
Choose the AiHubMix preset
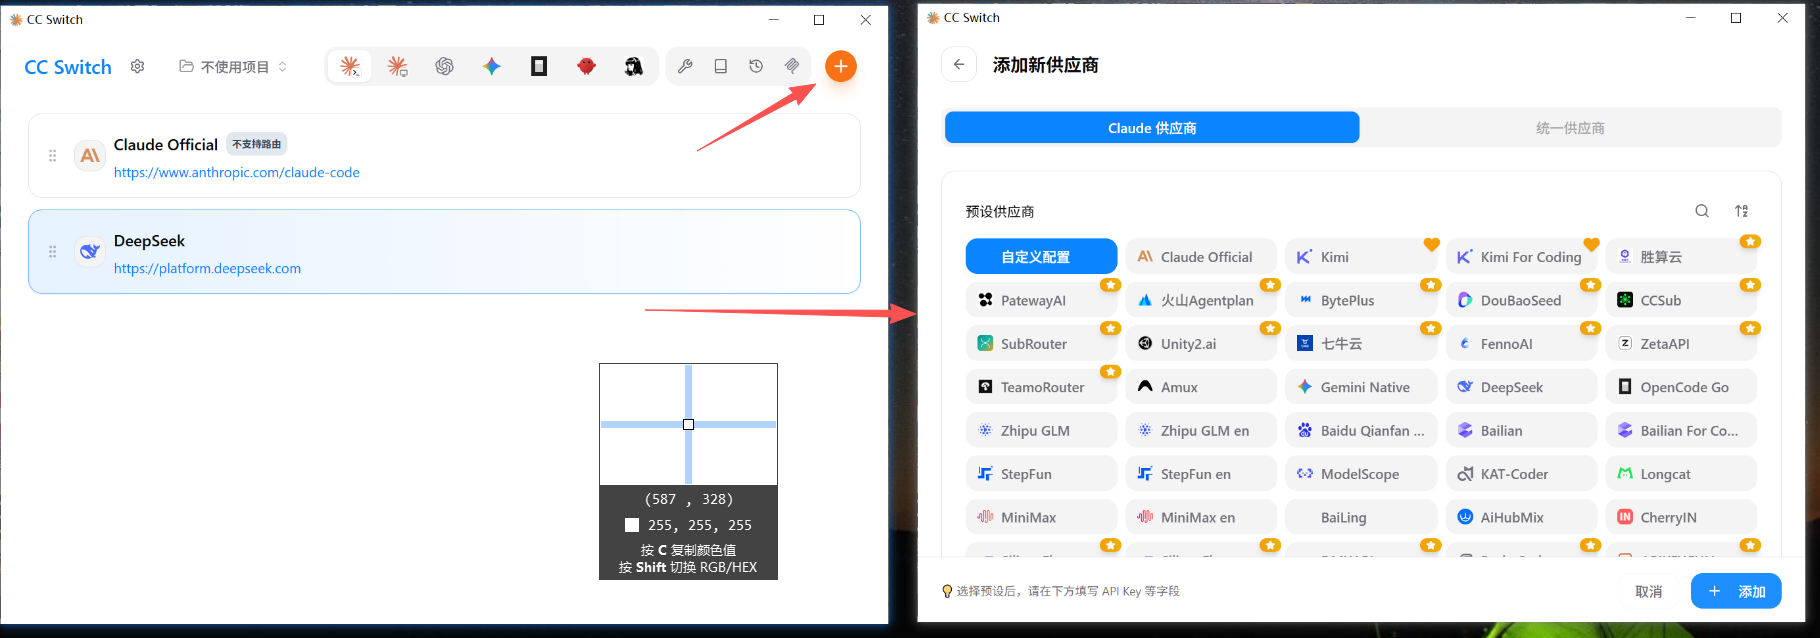click(1521, 517)
